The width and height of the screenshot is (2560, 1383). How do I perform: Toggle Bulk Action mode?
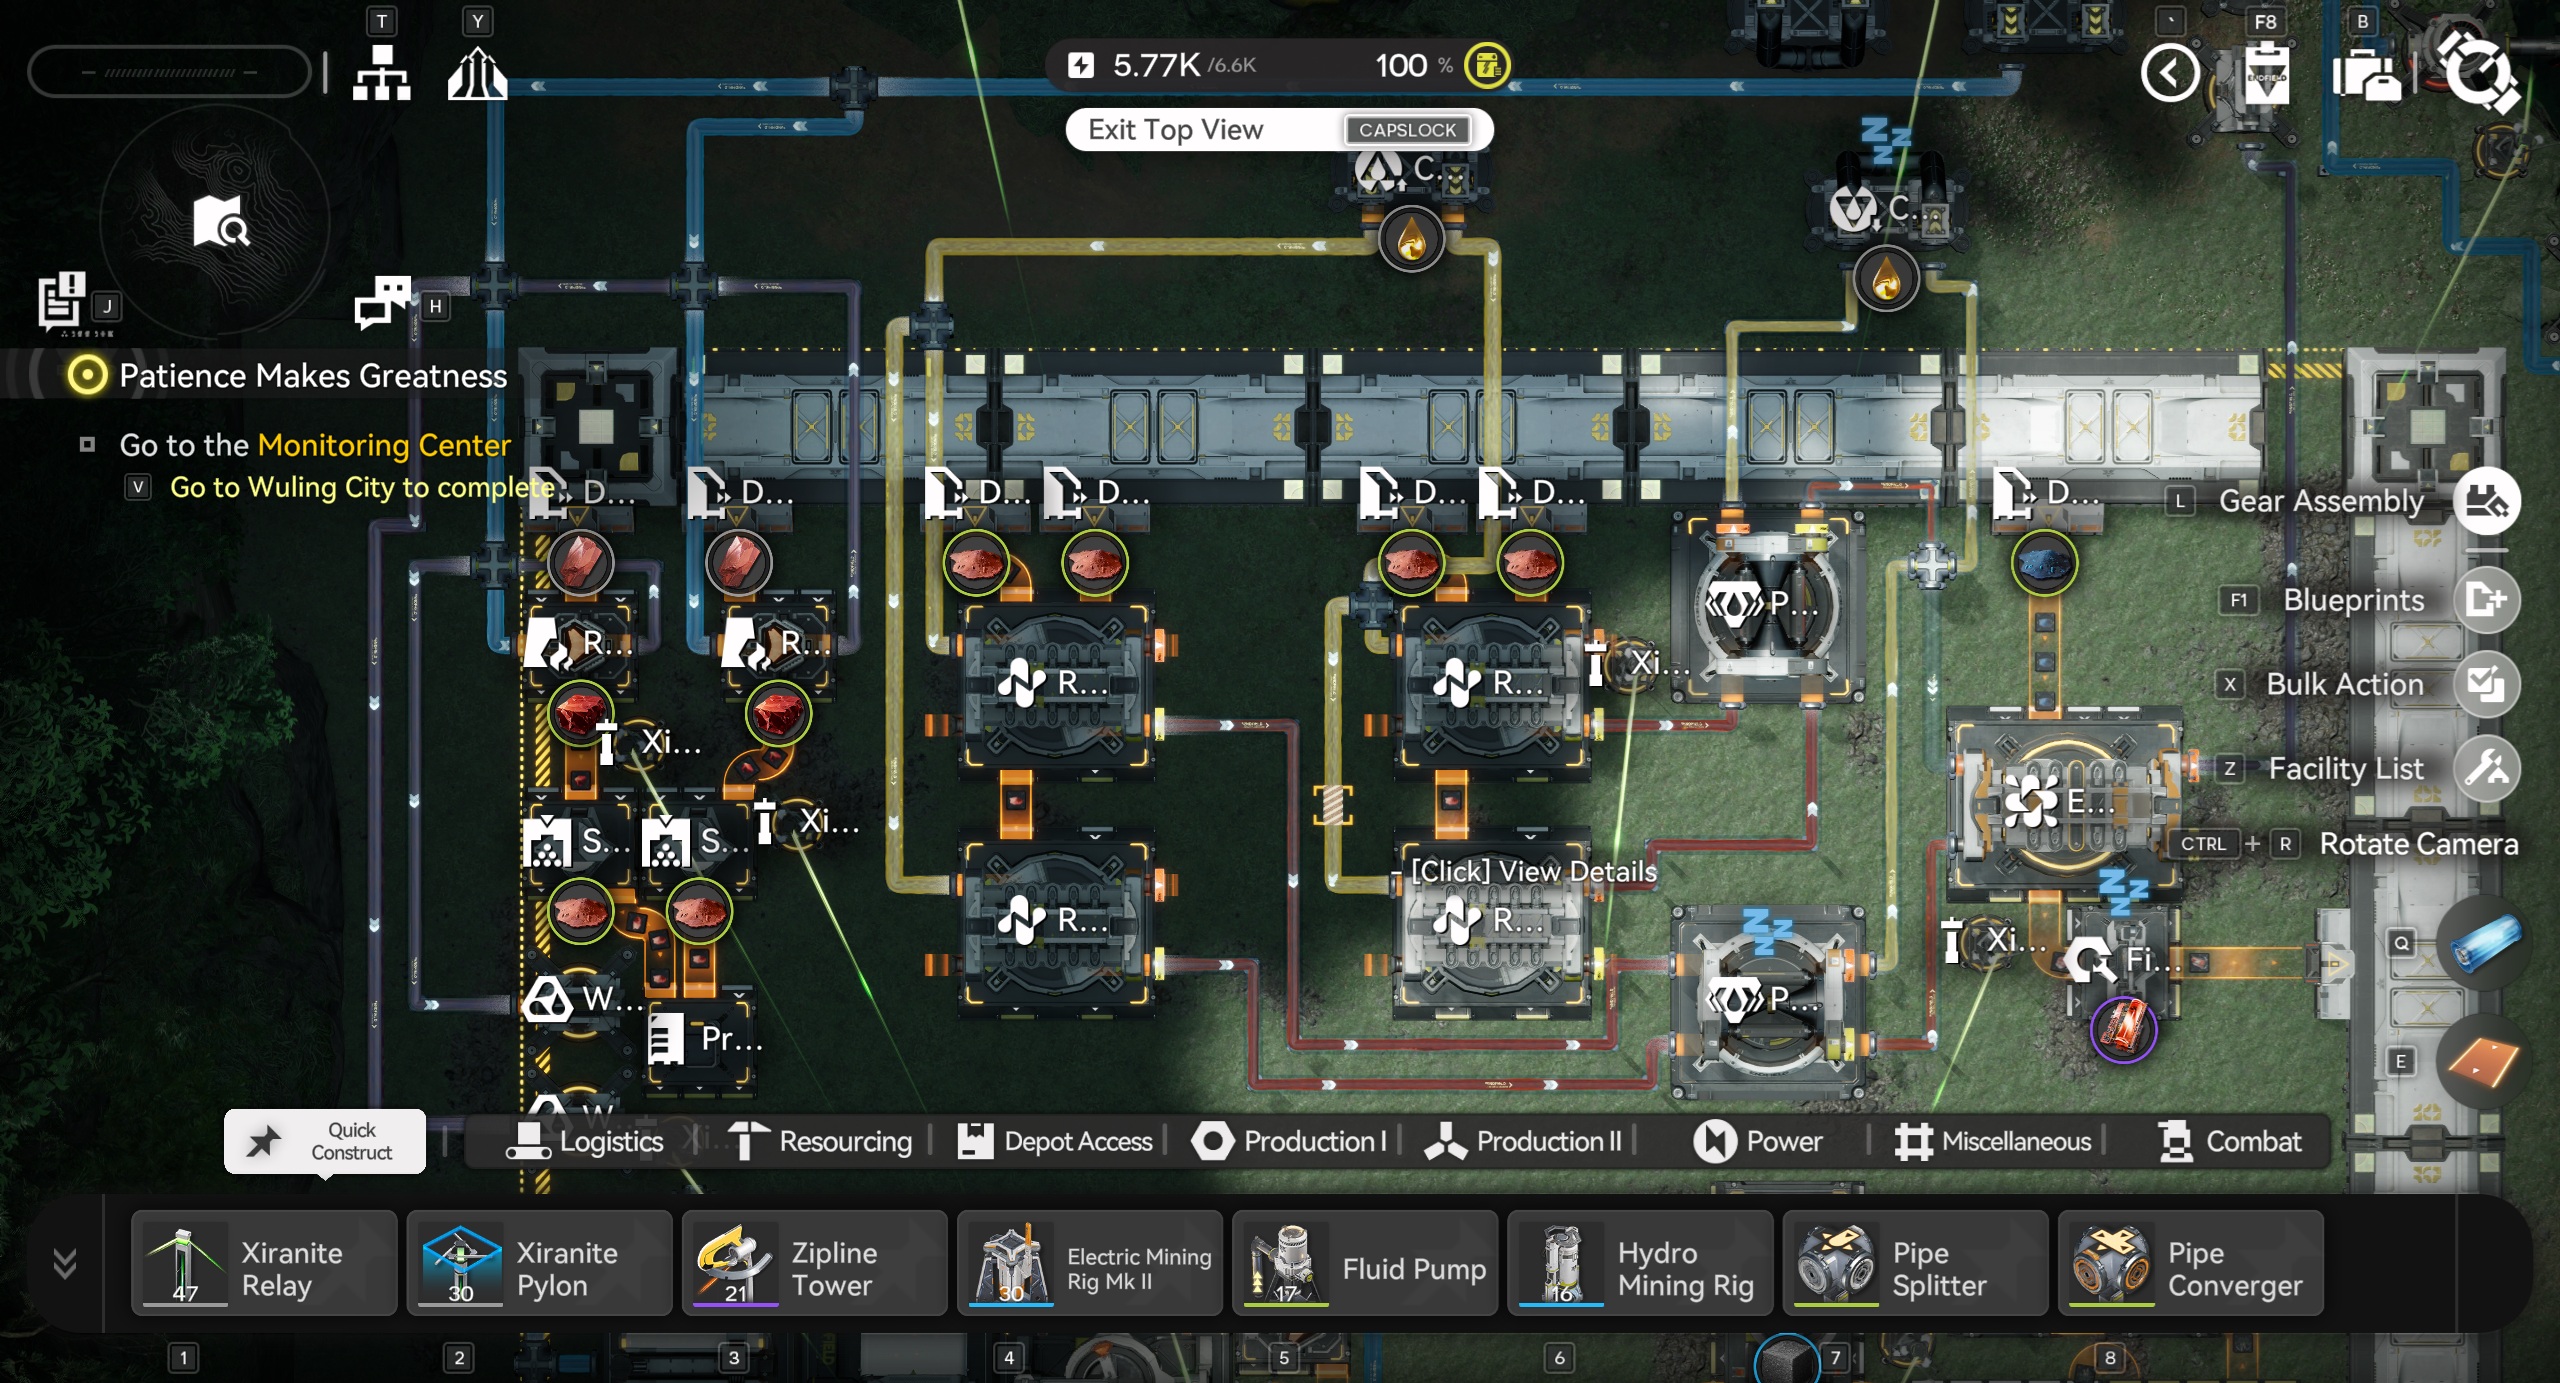[x=2486, y=684]
